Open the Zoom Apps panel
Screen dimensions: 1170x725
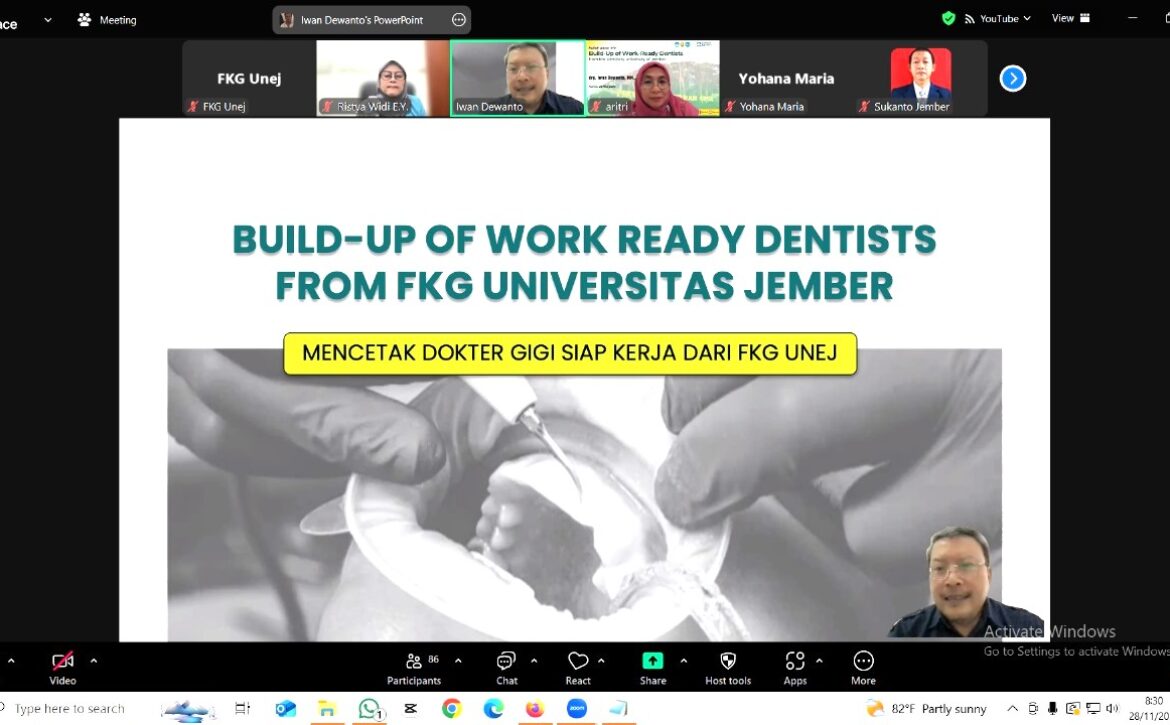pos(795,668)
